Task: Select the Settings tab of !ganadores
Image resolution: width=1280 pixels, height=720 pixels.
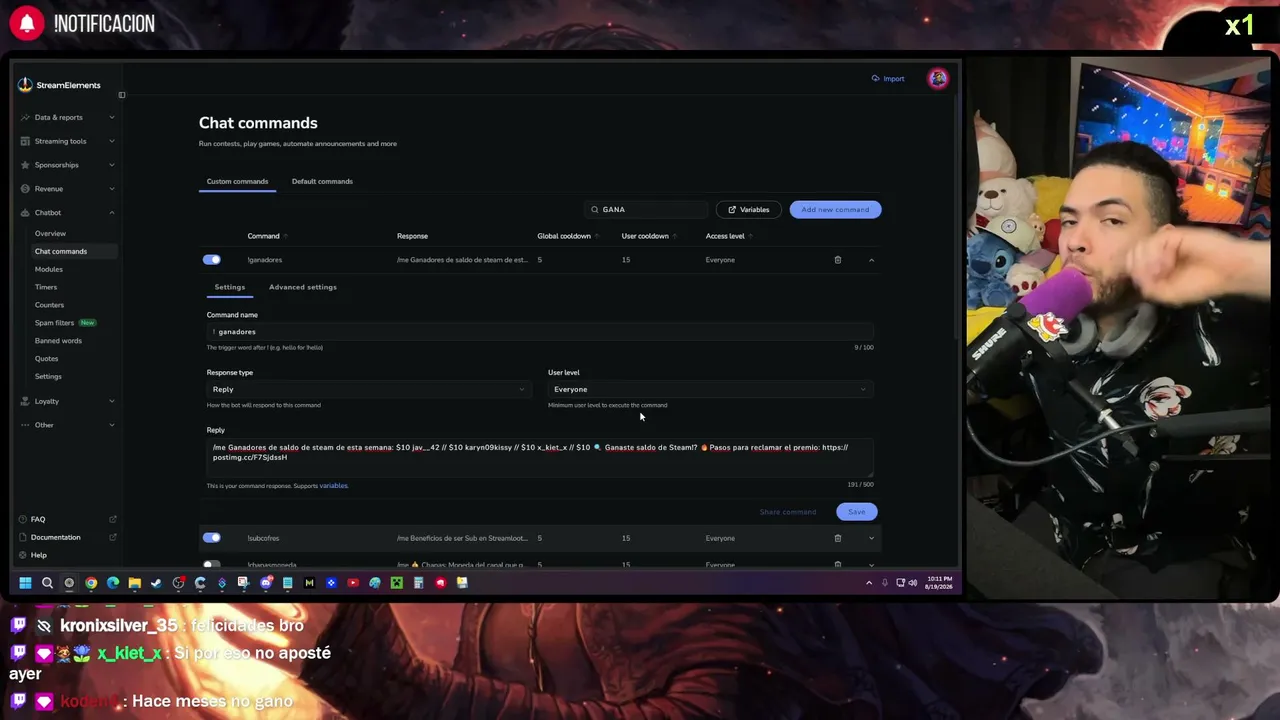Action: [x=229, y=287]
